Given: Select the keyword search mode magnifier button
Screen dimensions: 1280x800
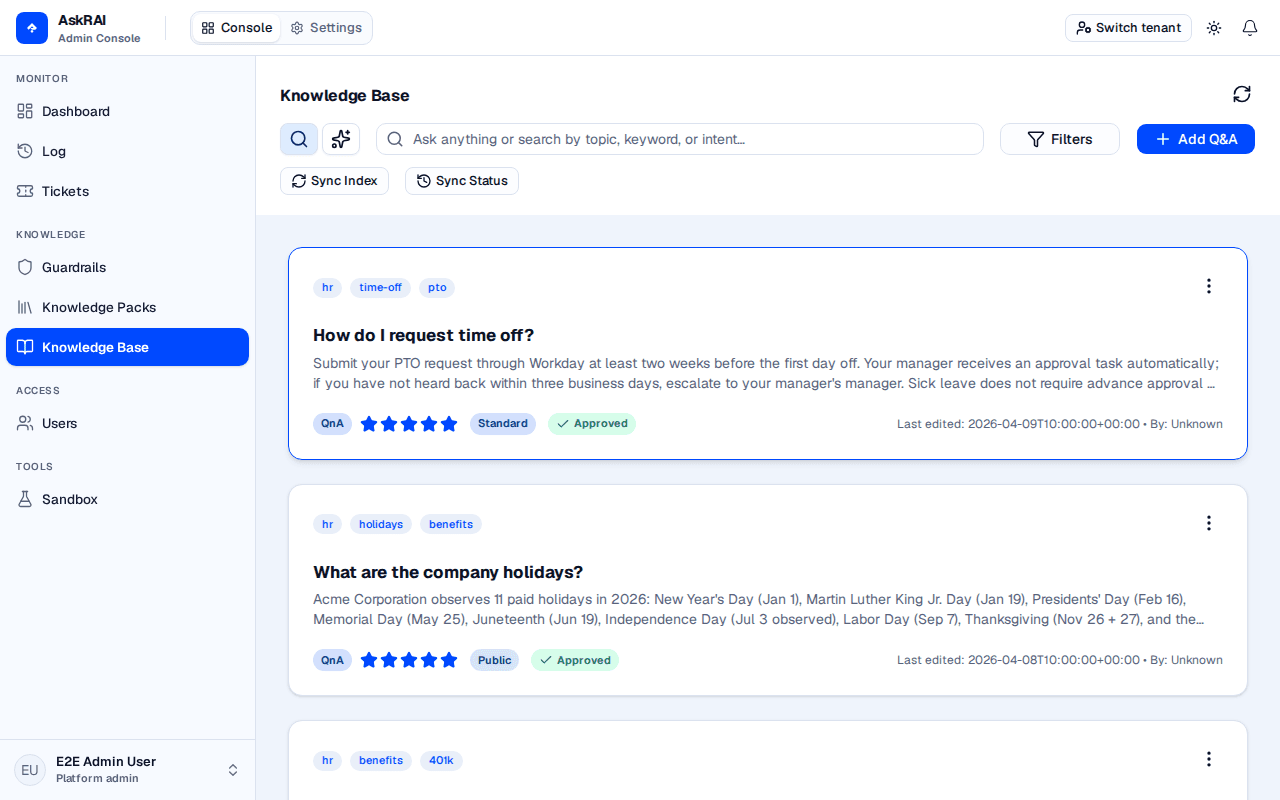Looking at the screenshot, I should (x=299, y=139).
